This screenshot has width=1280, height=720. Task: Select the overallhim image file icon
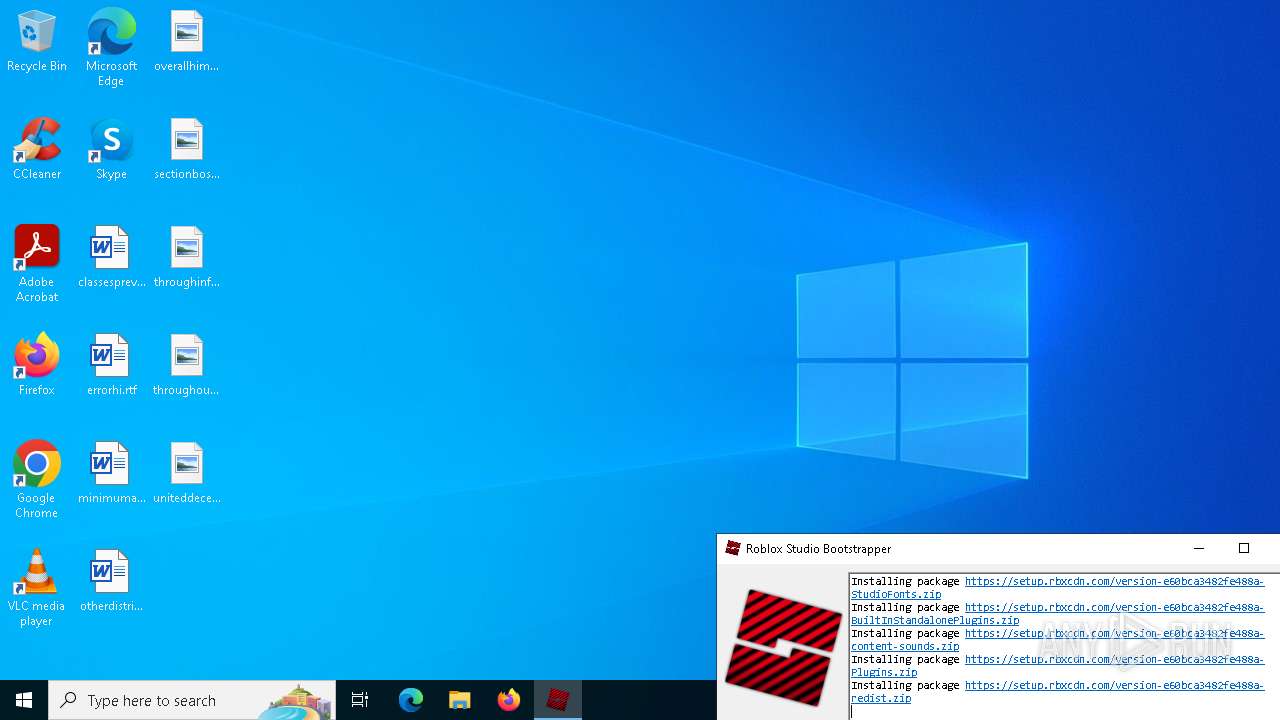click(186, 42)
